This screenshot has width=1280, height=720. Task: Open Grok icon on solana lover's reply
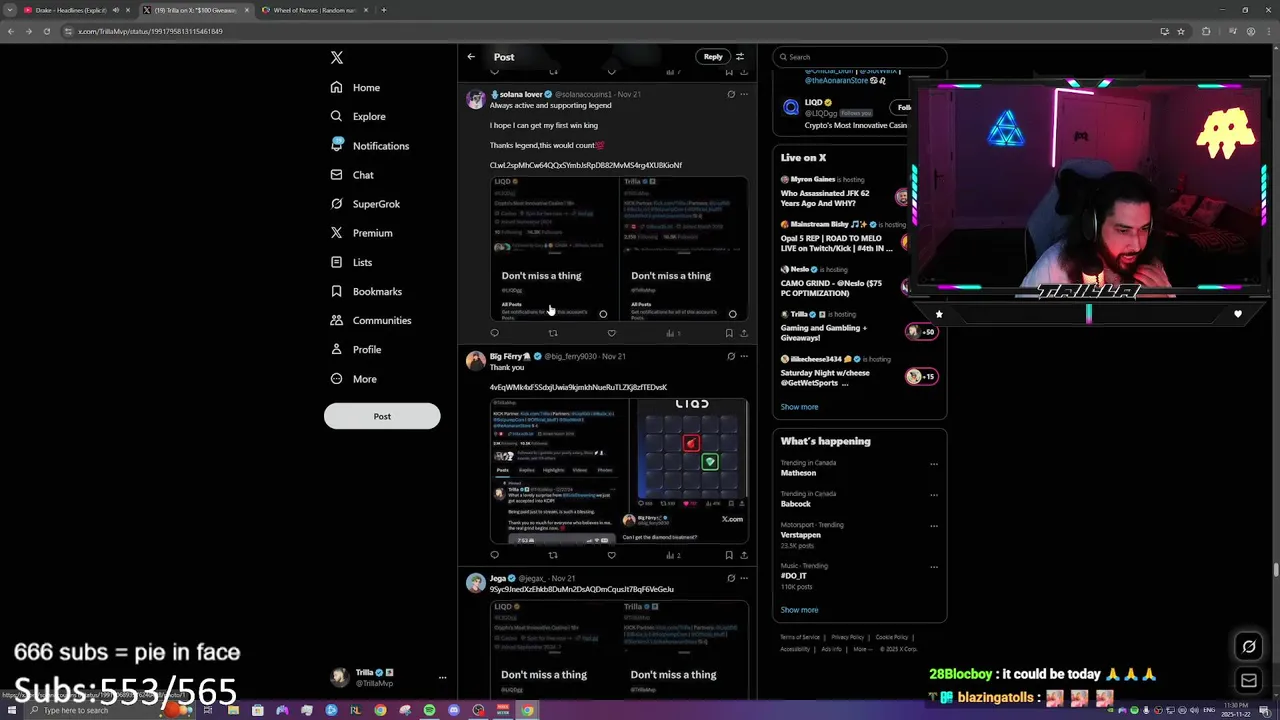click(731, 94)
